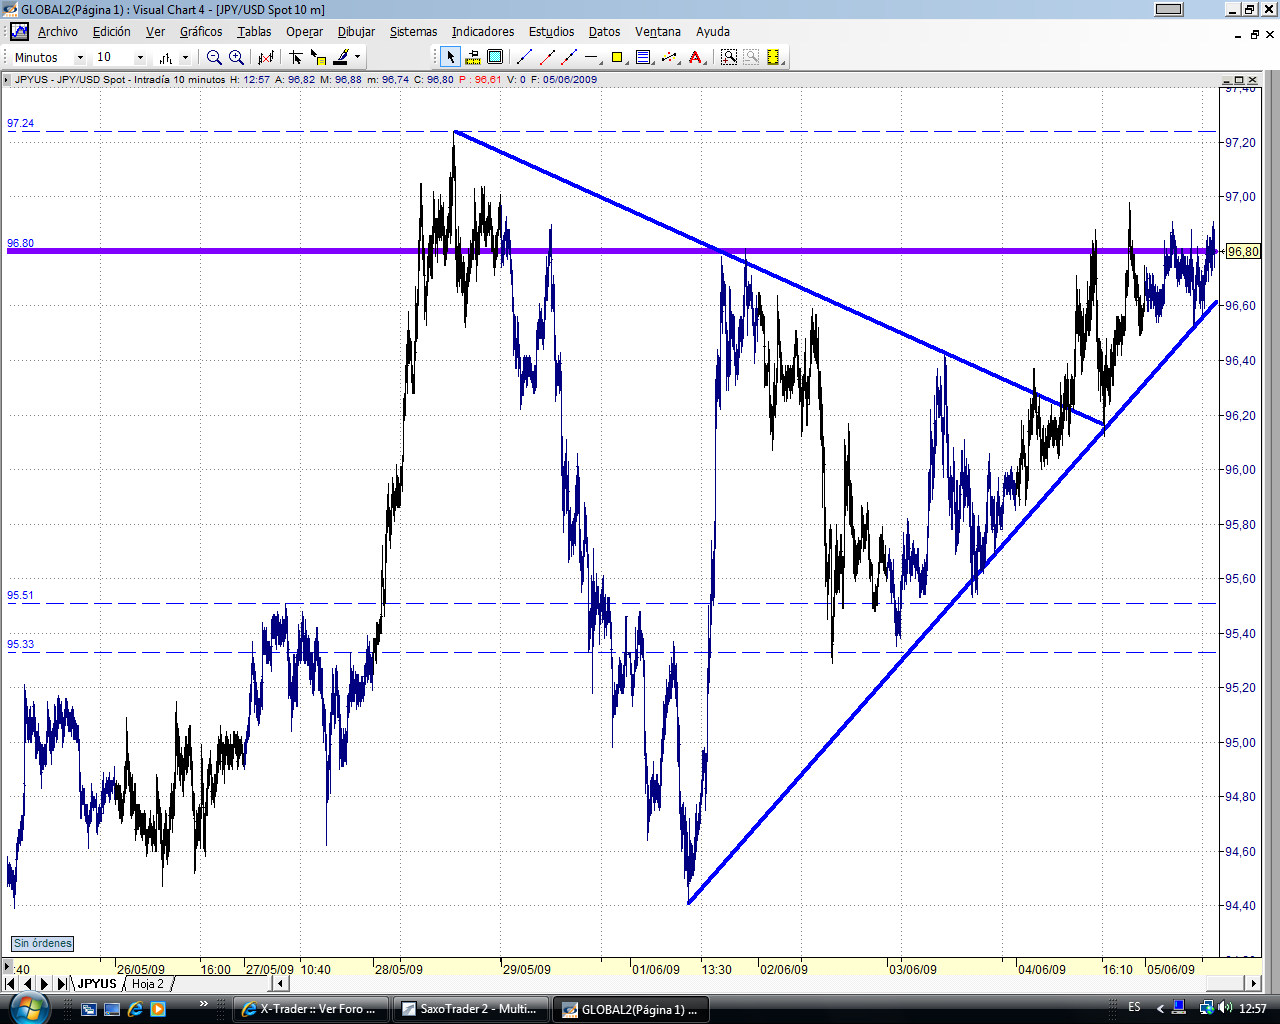Click the Sin órdenes label on chart

click(43, 943)
